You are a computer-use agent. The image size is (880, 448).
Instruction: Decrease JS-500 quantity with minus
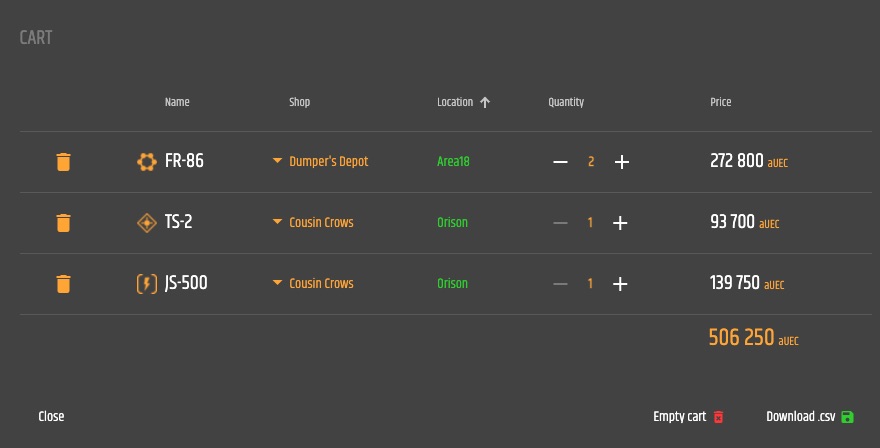[x=560, y=284]
